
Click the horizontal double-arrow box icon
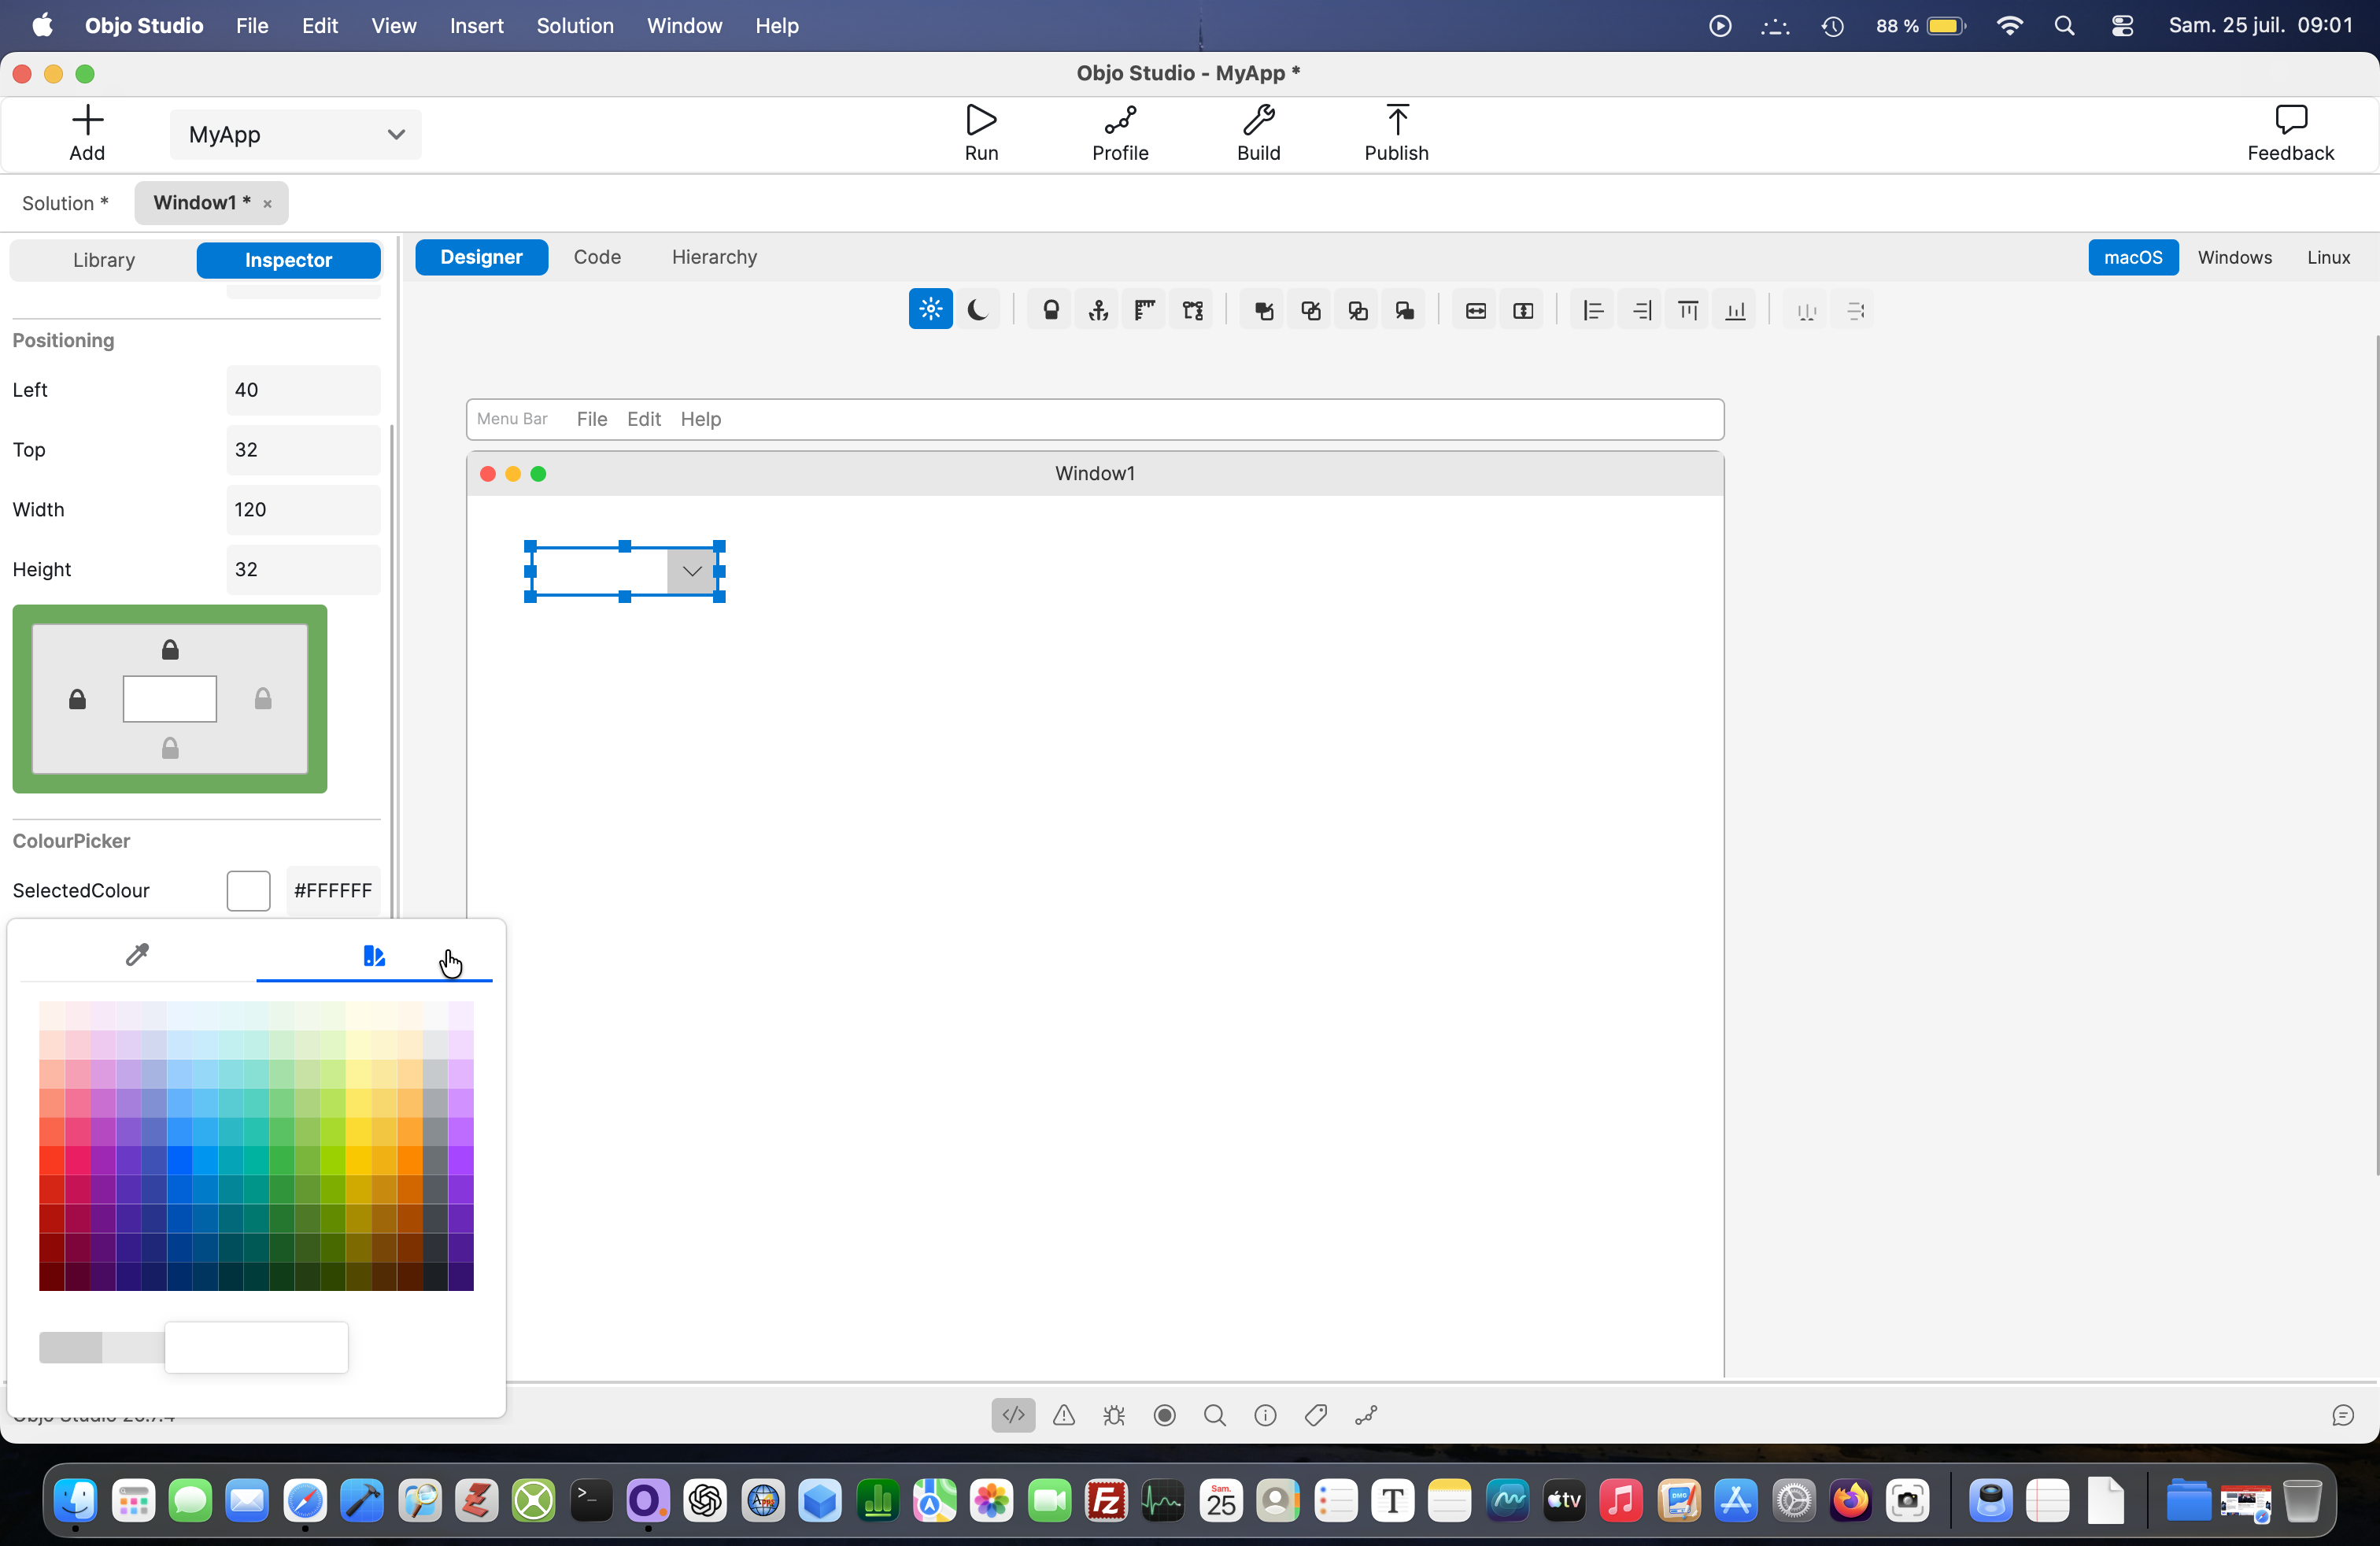click(1476, 310)
